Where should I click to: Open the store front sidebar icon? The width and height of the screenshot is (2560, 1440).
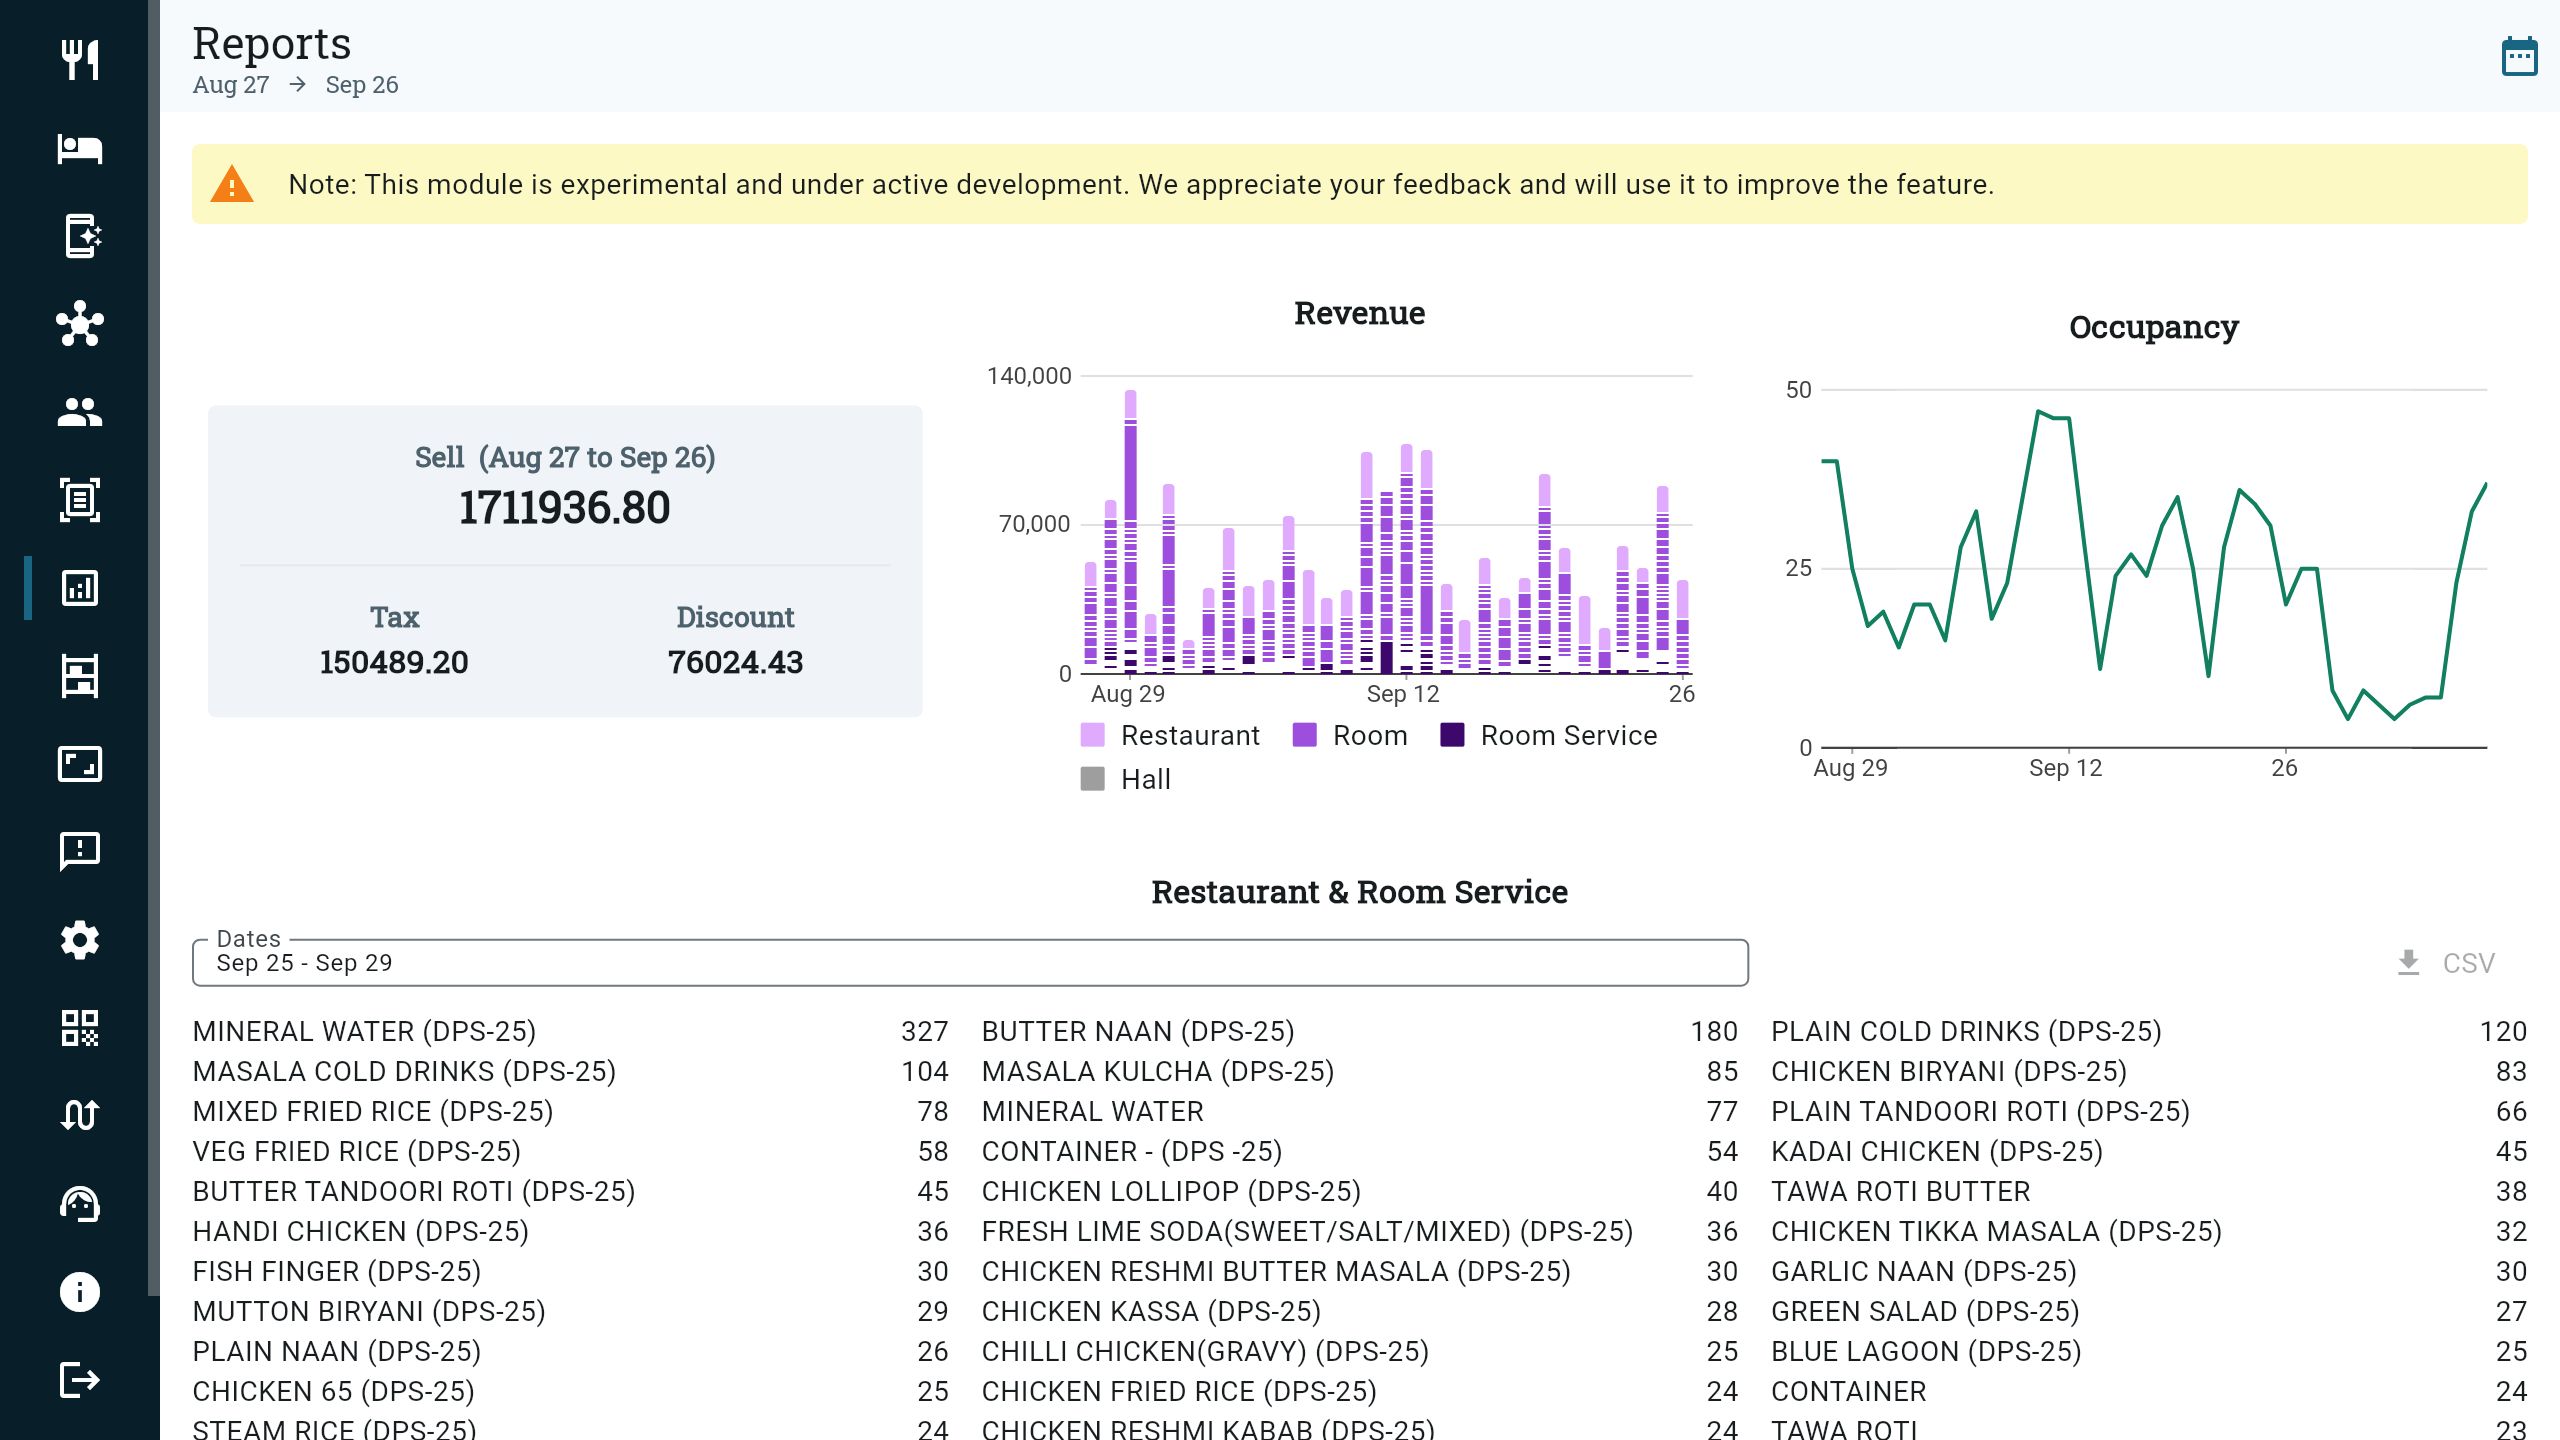click(x=79, y=676)
